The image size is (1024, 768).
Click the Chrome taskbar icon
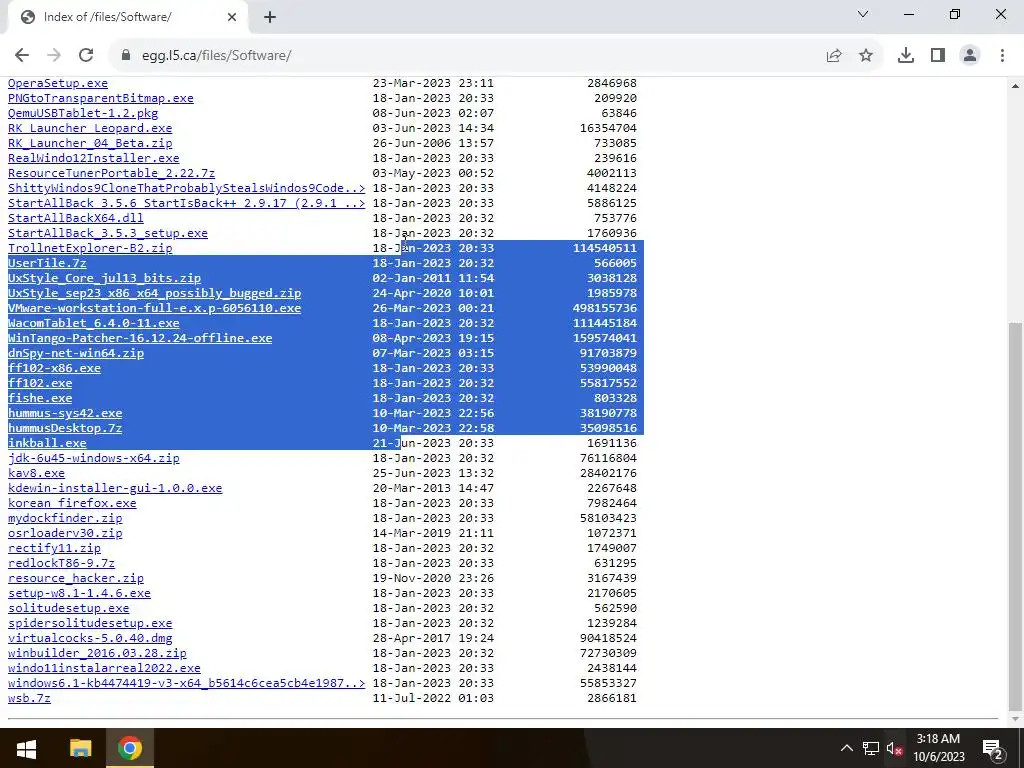tap(129, 748)
